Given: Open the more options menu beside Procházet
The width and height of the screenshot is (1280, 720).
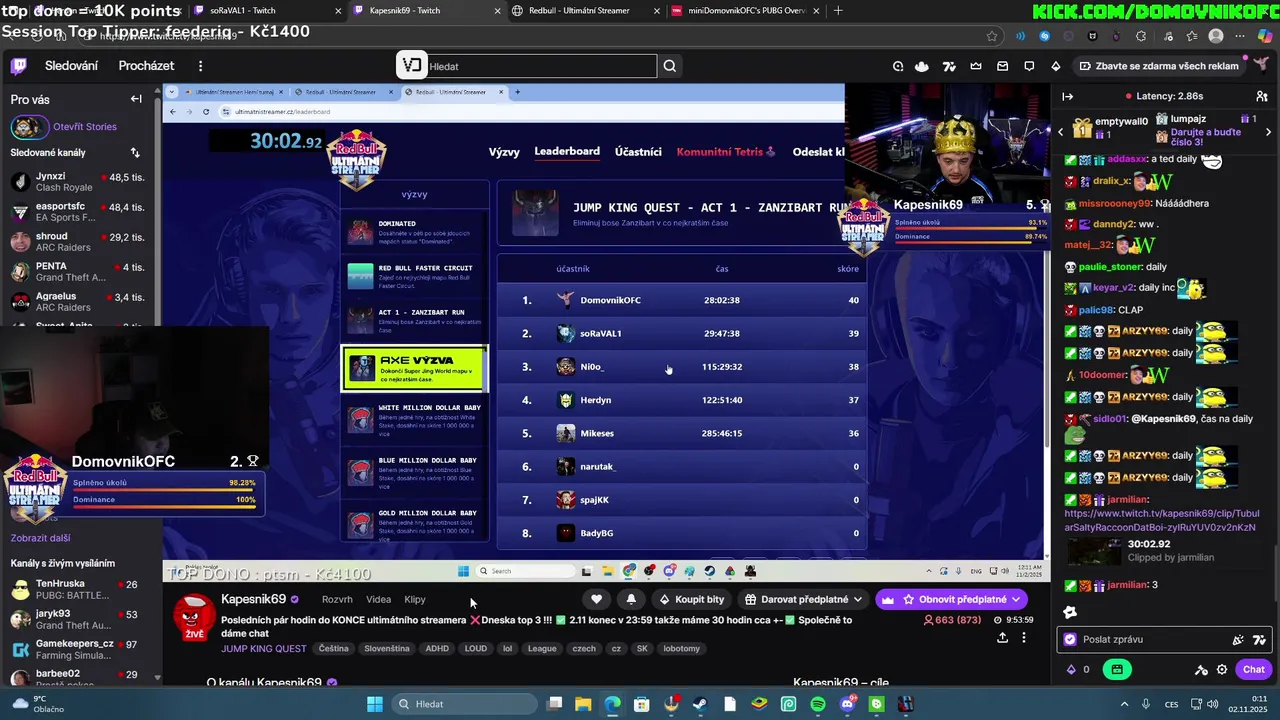Looking at the screenshot, I should coord(200,66).
